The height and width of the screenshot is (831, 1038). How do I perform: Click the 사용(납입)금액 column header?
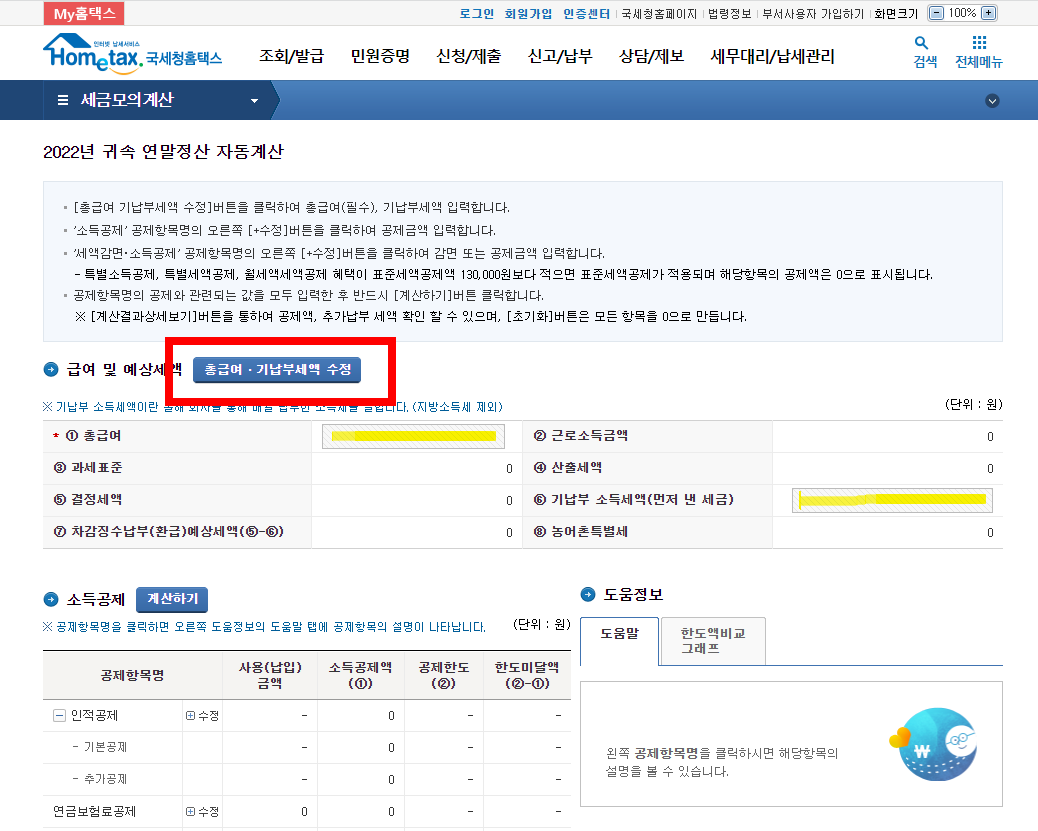click(270, 675)
